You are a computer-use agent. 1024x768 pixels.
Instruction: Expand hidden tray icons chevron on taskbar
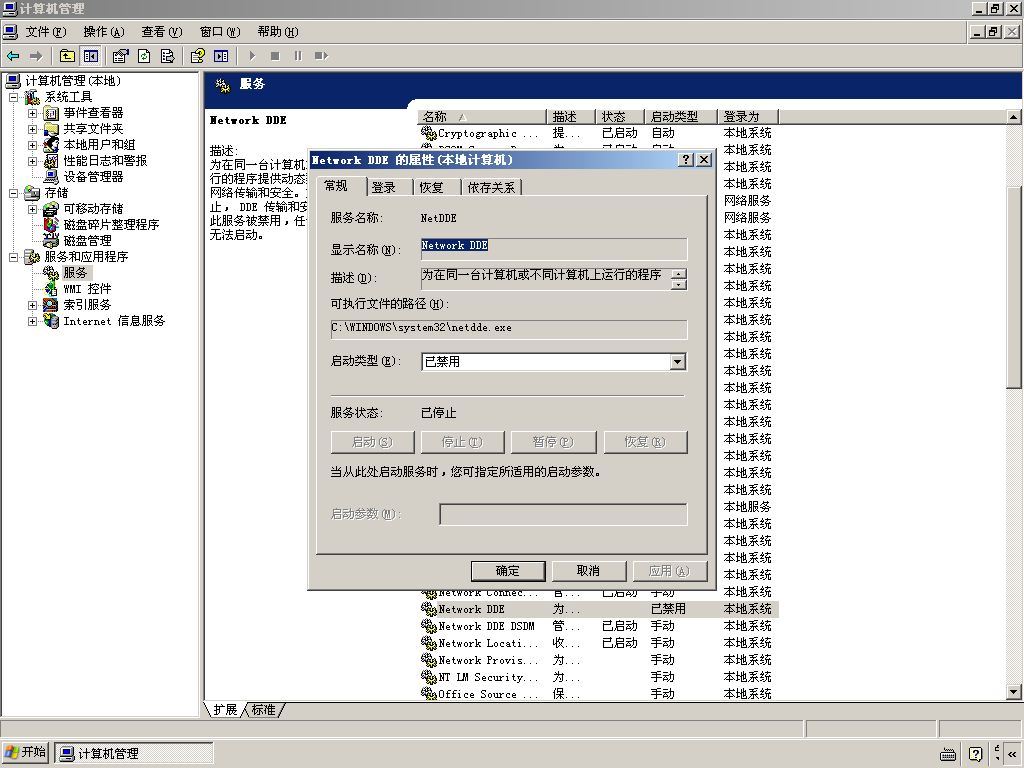(1012, 754)
